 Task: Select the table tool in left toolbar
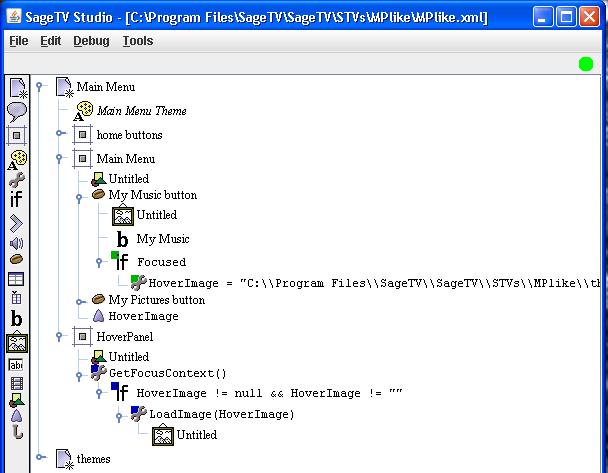[x=17, y=280]
